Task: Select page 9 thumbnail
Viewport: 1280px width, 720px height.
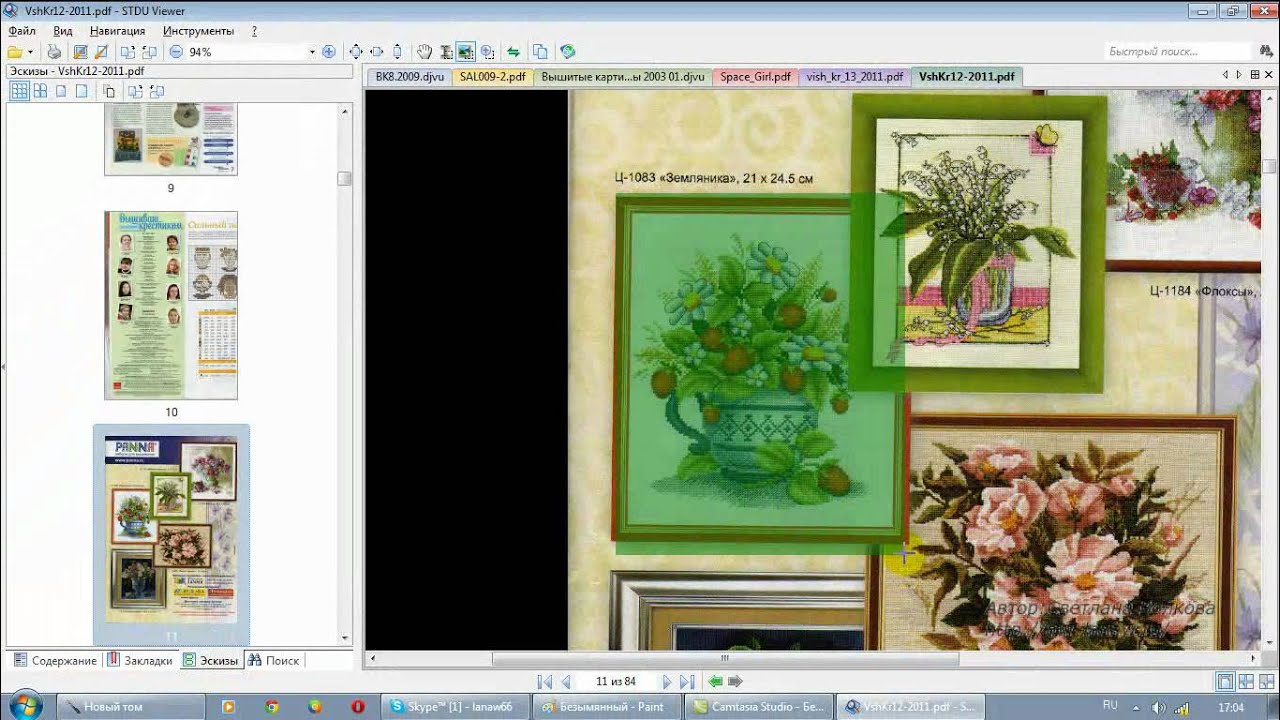Action: click(x=171, y=139)
